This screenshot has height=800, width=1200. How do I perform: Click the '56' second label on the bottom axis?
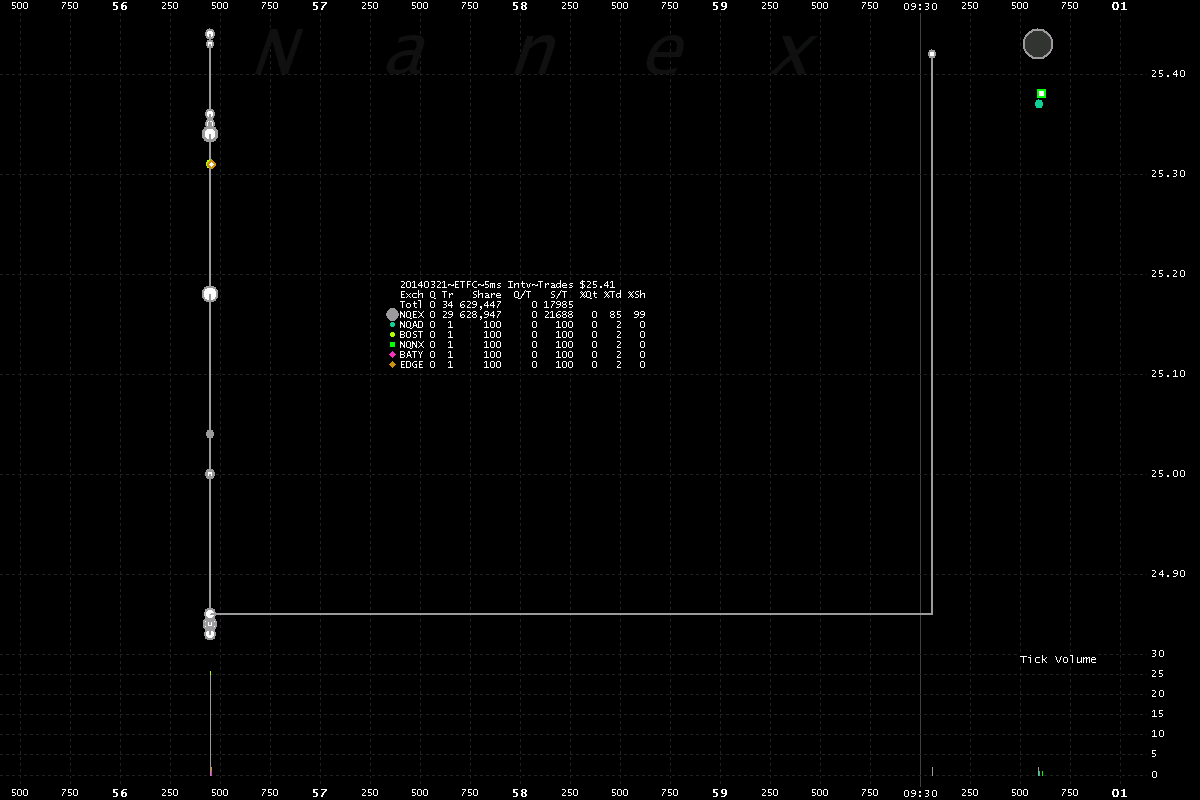(x=120, y=793)
